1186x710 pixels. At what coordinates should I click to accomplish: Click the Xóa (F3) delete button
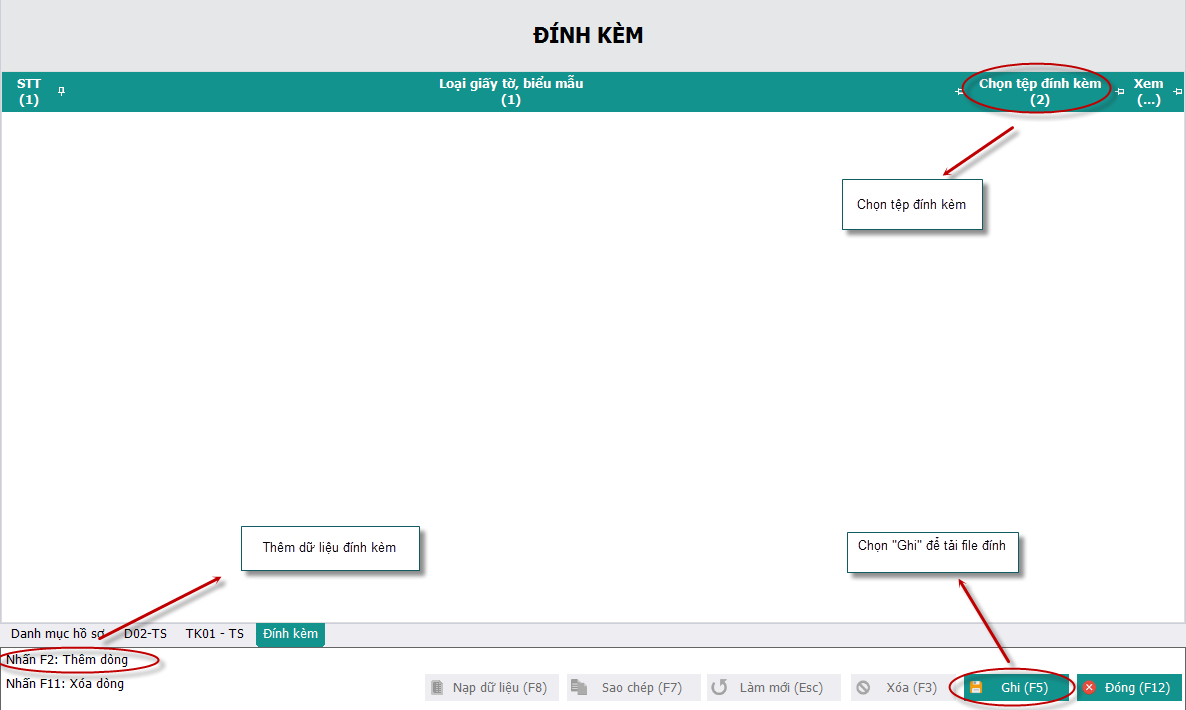click(900, 687)
